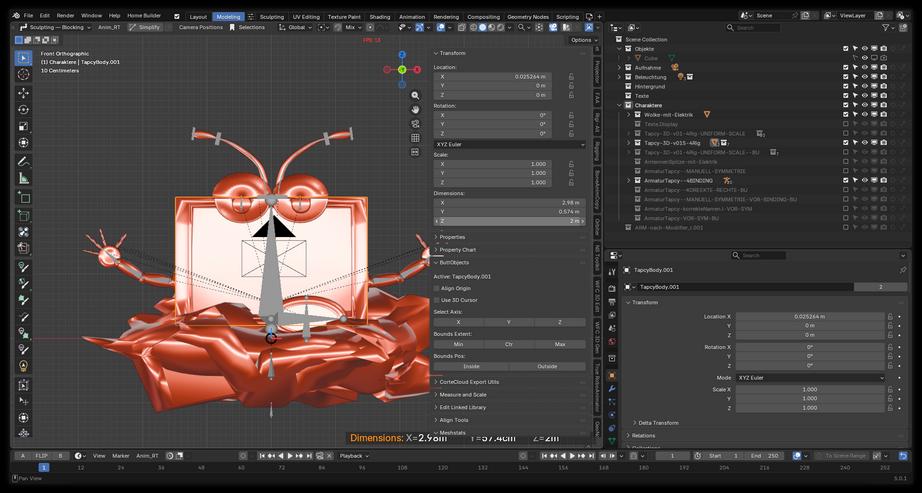
Task: Toggle the Use 3D Cursor checkbox
Action: click(x=436, y=300)
